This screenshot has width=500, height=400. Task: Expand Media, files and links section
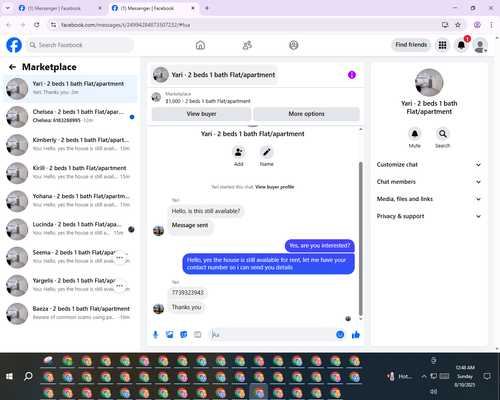[429, 199]
